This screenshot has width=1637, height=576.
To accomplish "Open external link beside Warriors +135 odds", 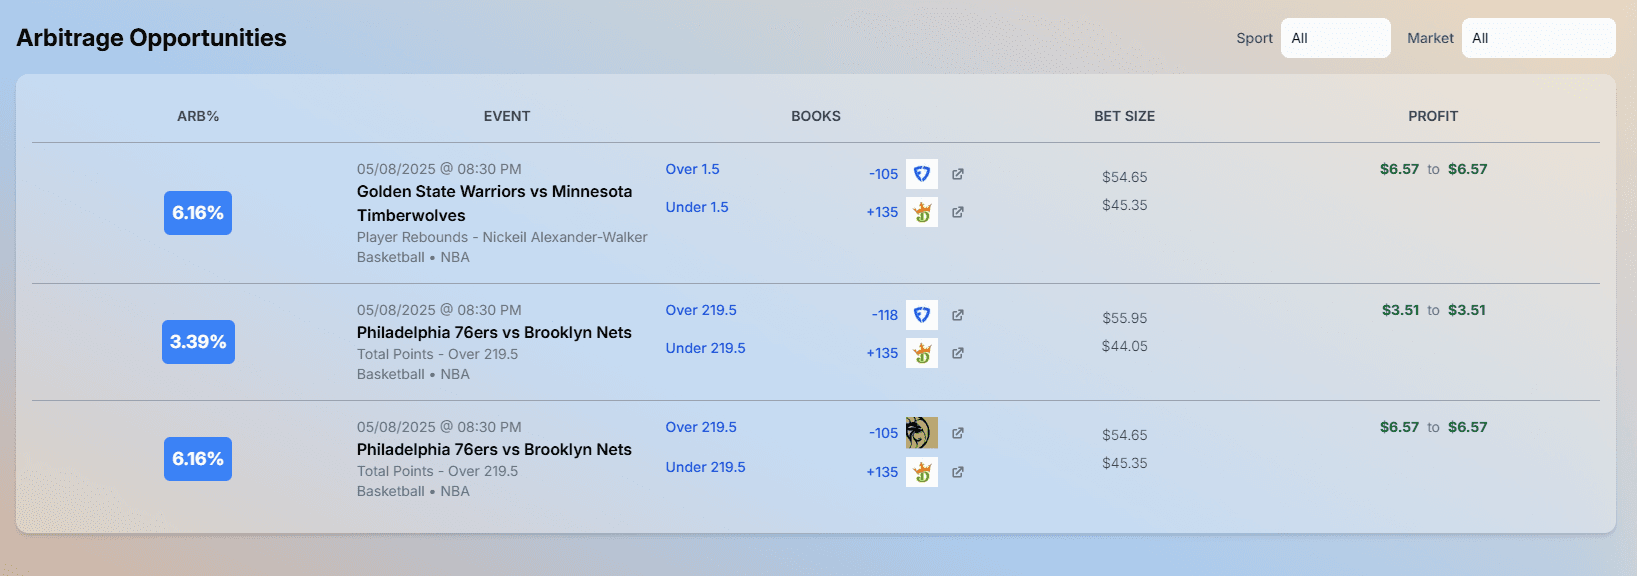I will coord(958,212).
